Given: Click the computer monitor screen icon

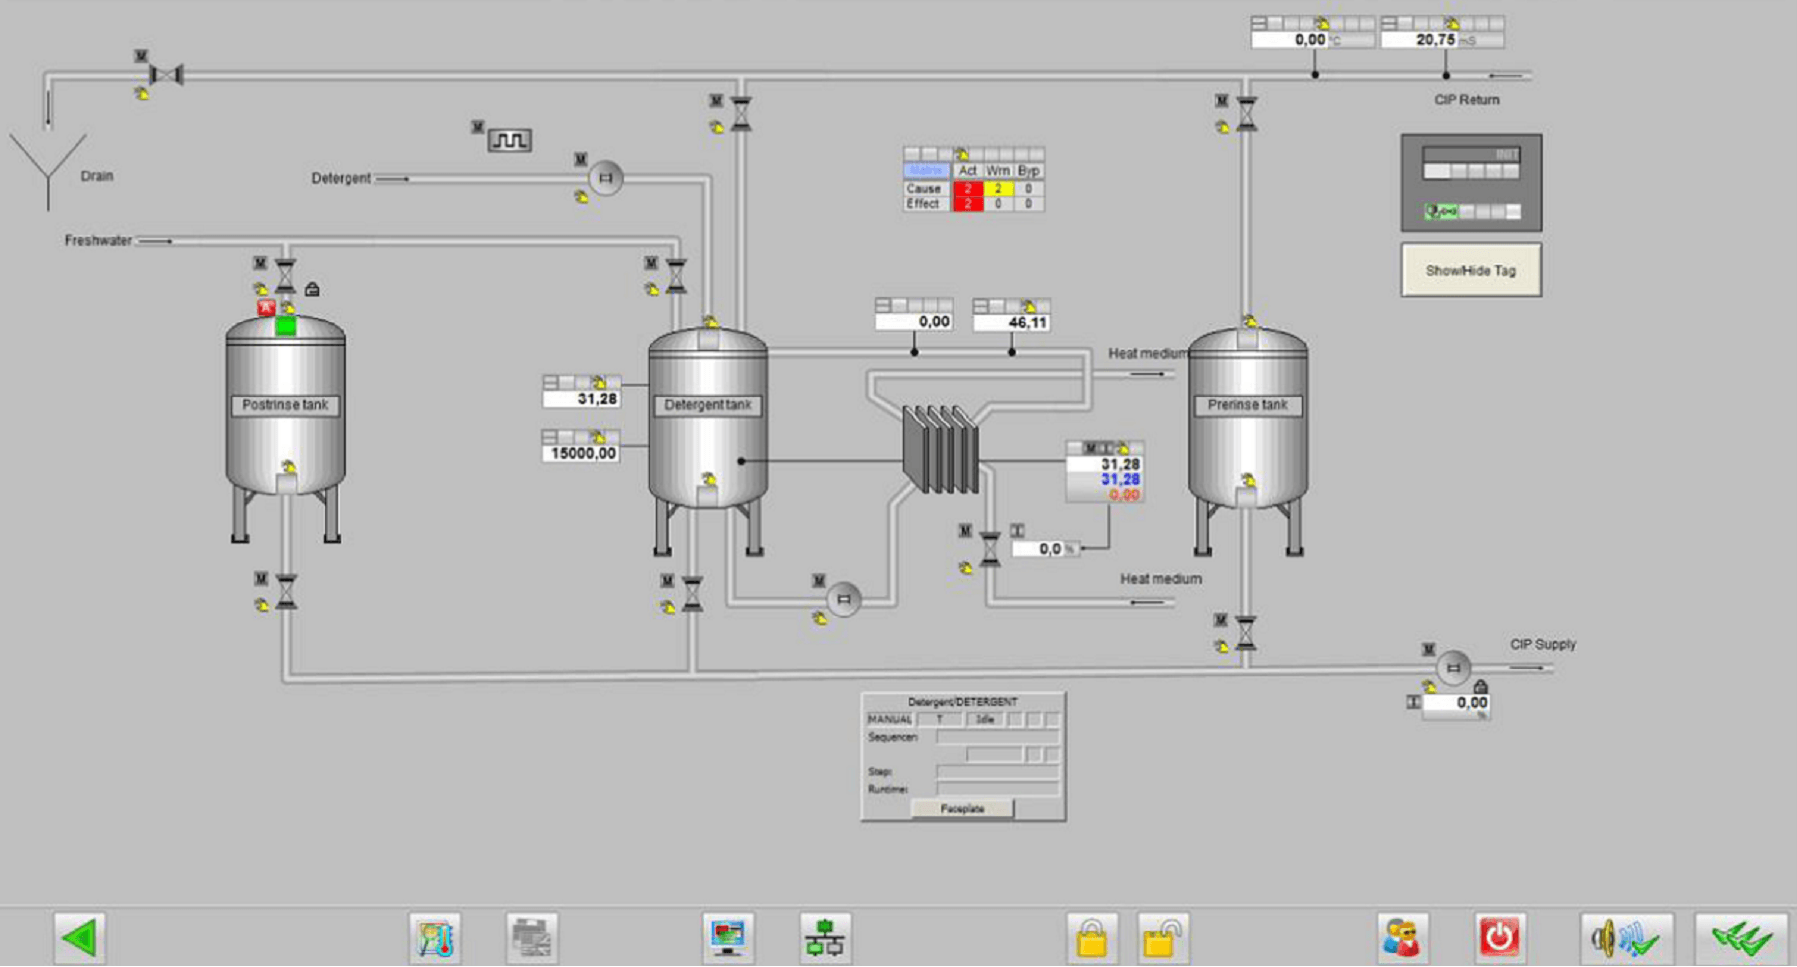Looking at the screenshot, I should [728, 938].
